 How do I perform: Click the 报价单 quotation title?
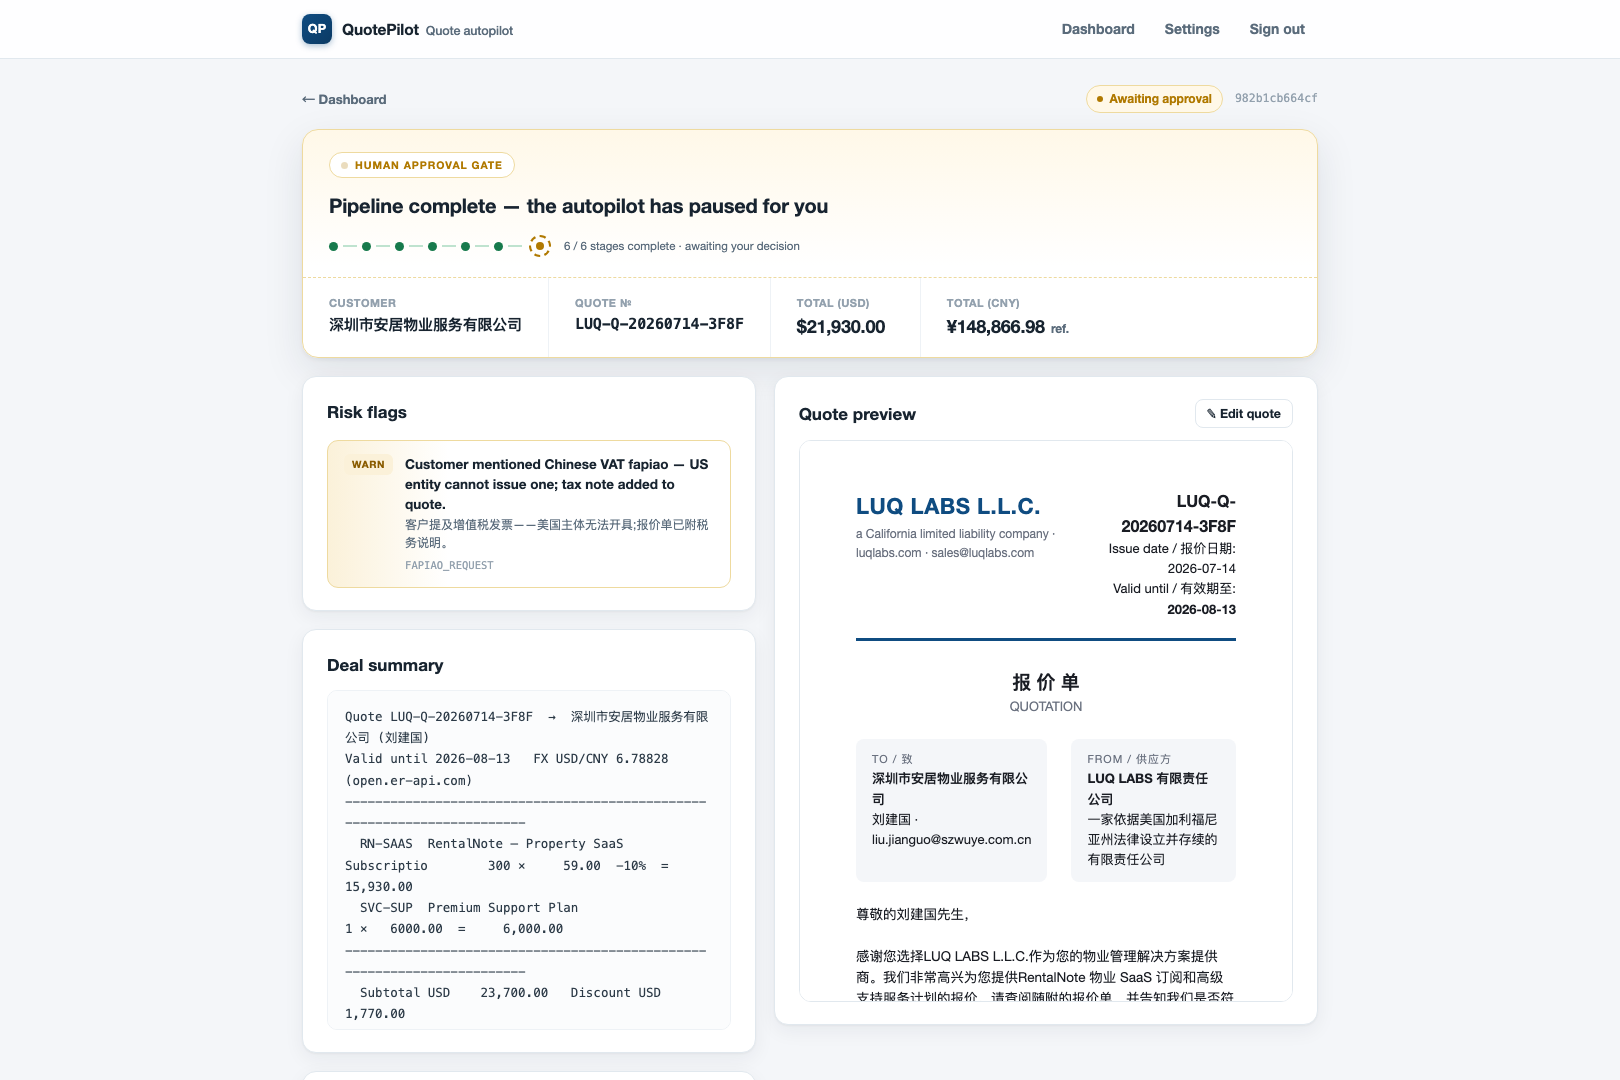(1046, 682)
